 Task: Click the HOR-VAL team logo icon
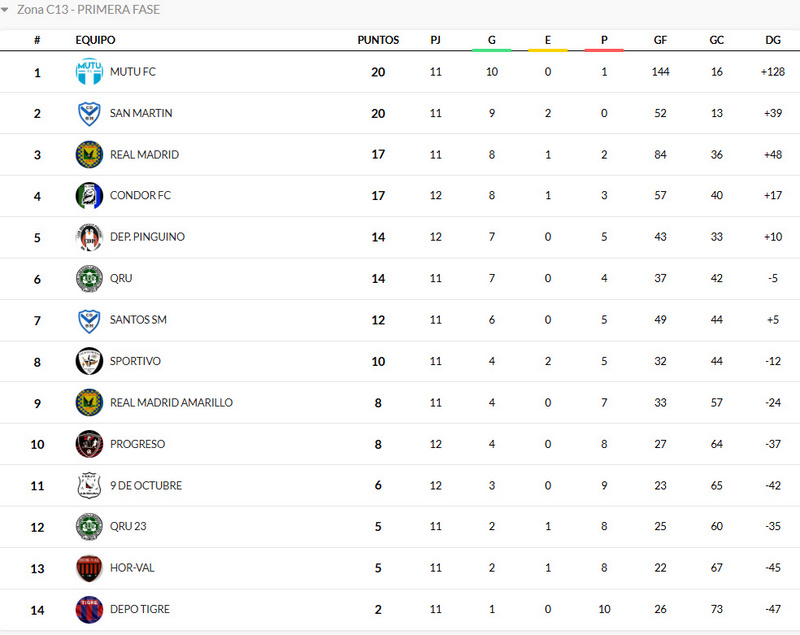click(89, 568)
